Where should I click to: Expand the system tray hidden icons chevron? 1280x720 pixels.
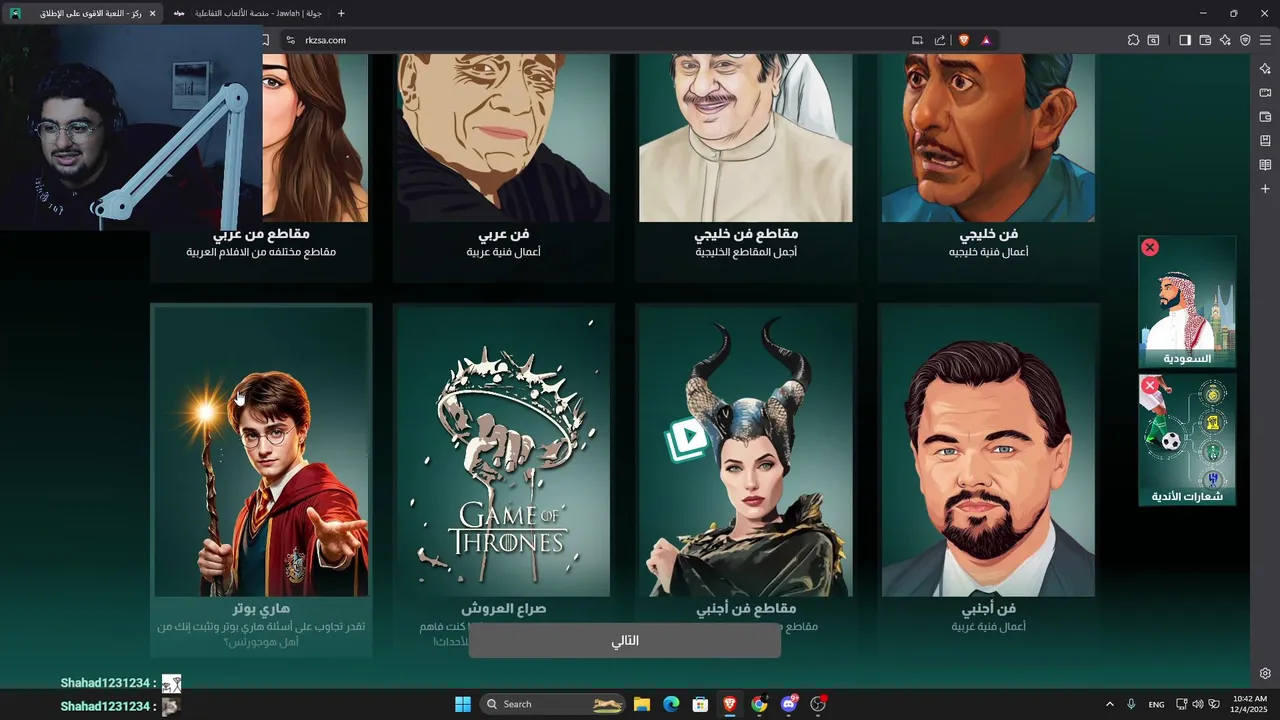[1109, 704]
